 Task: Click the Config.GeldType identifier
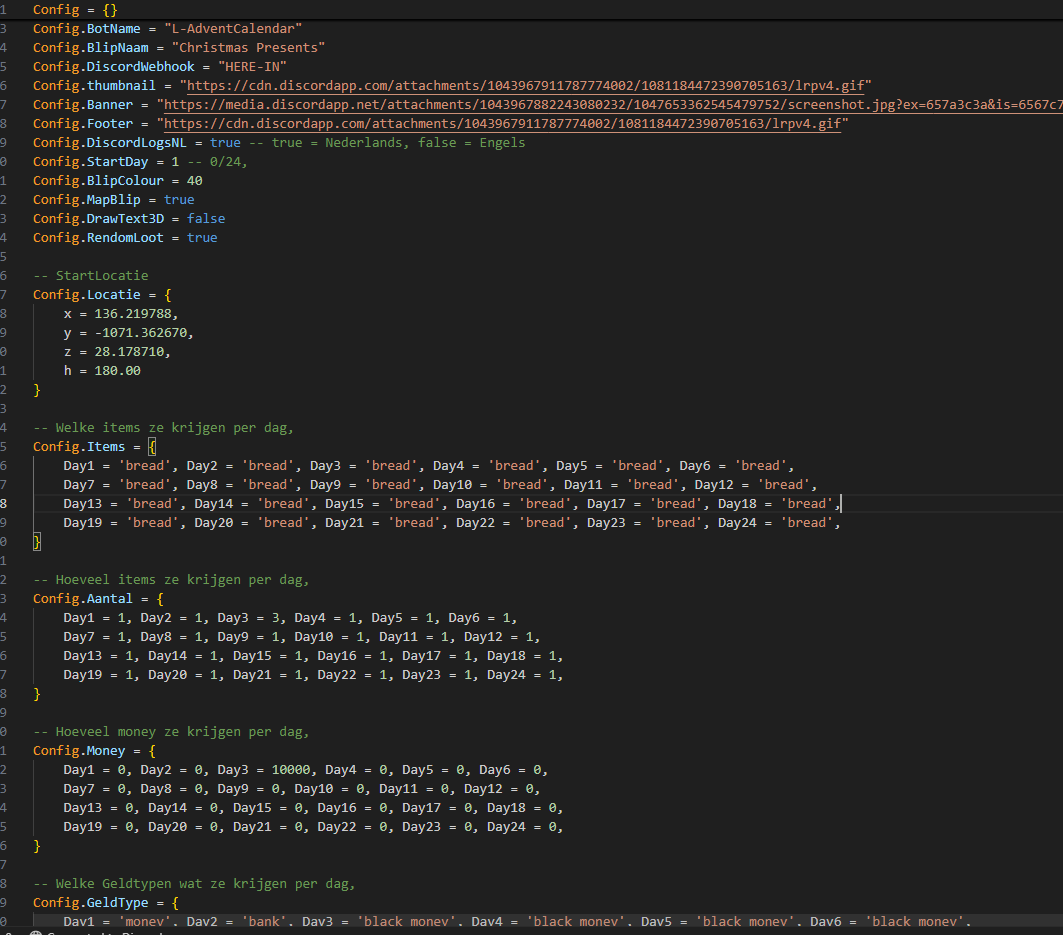click(91, 902)
